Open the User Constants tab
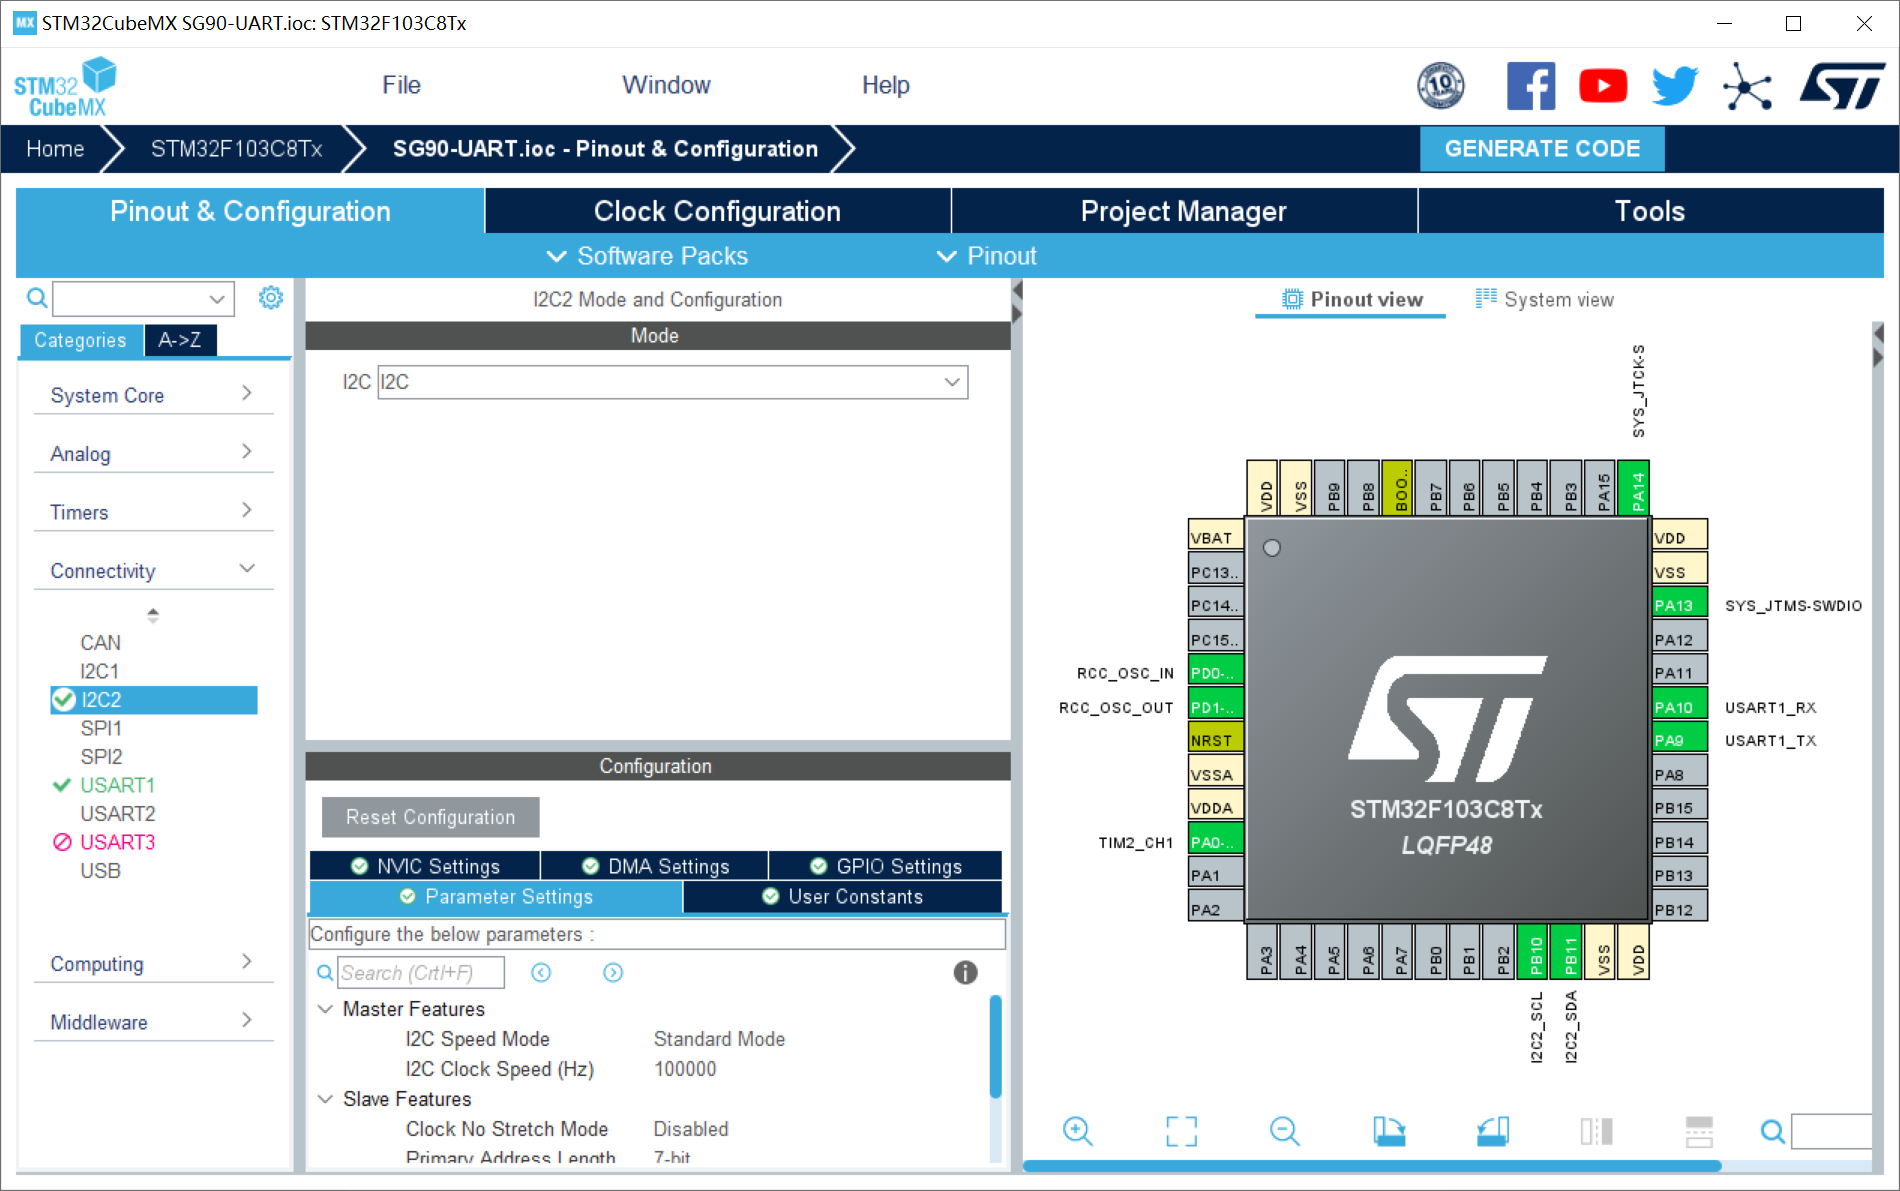1900x1191 pixels. pyautogui.click(x=843, y=896)
